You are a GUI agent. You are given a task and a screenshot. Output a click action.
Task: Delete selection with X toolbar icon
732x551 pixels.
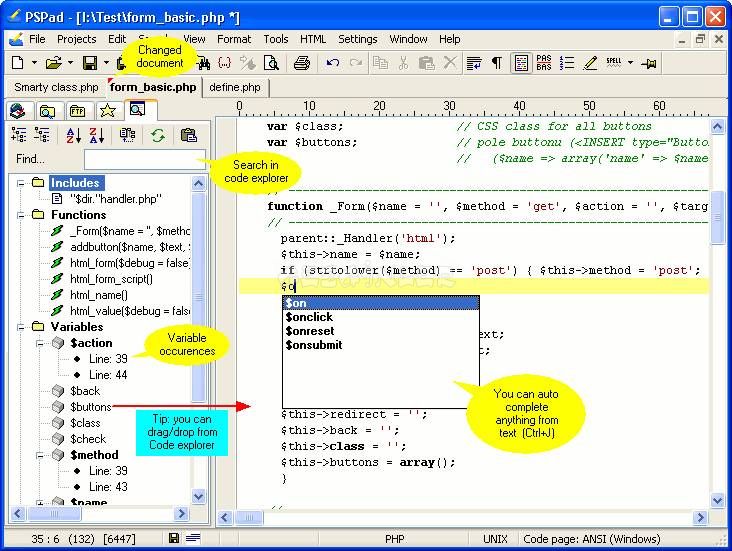[450, 63]
